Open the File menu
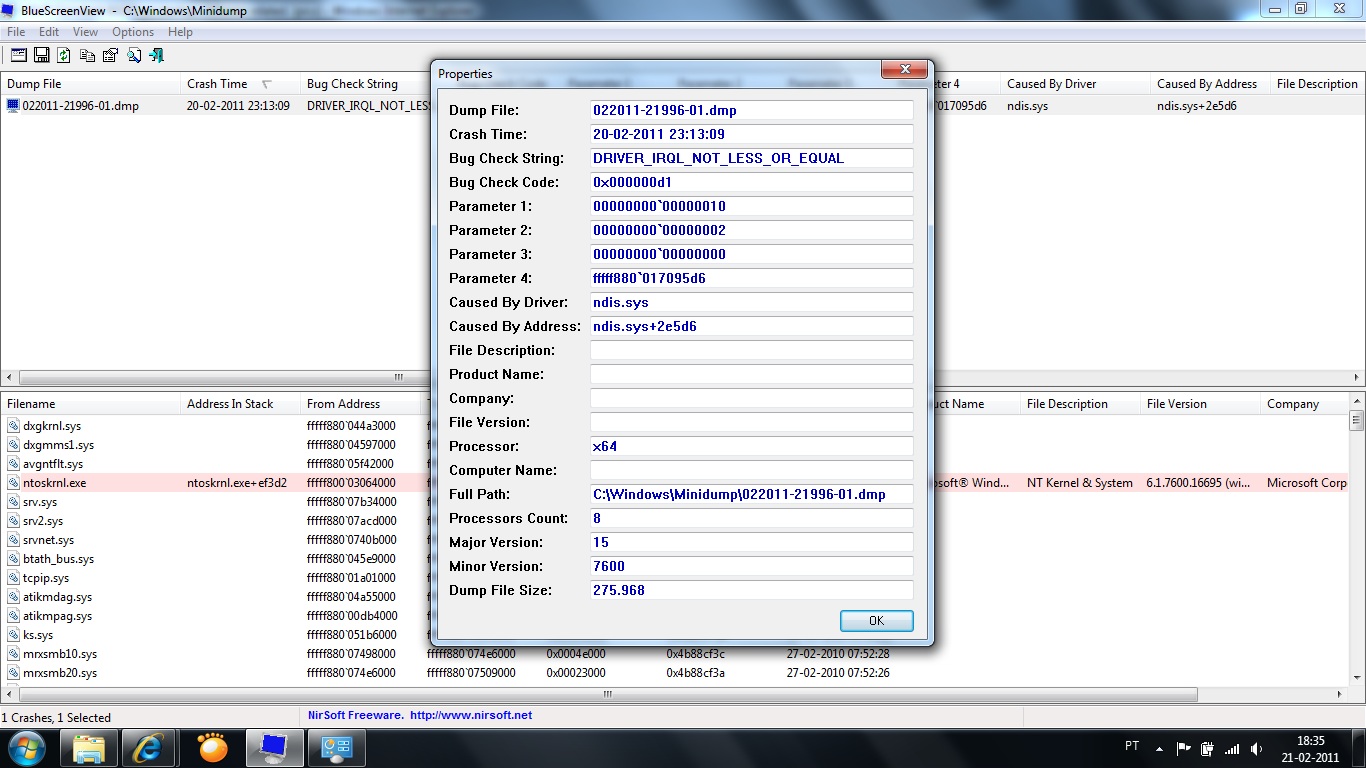This screenshot has height=768, width=1366. click(16, 32)
